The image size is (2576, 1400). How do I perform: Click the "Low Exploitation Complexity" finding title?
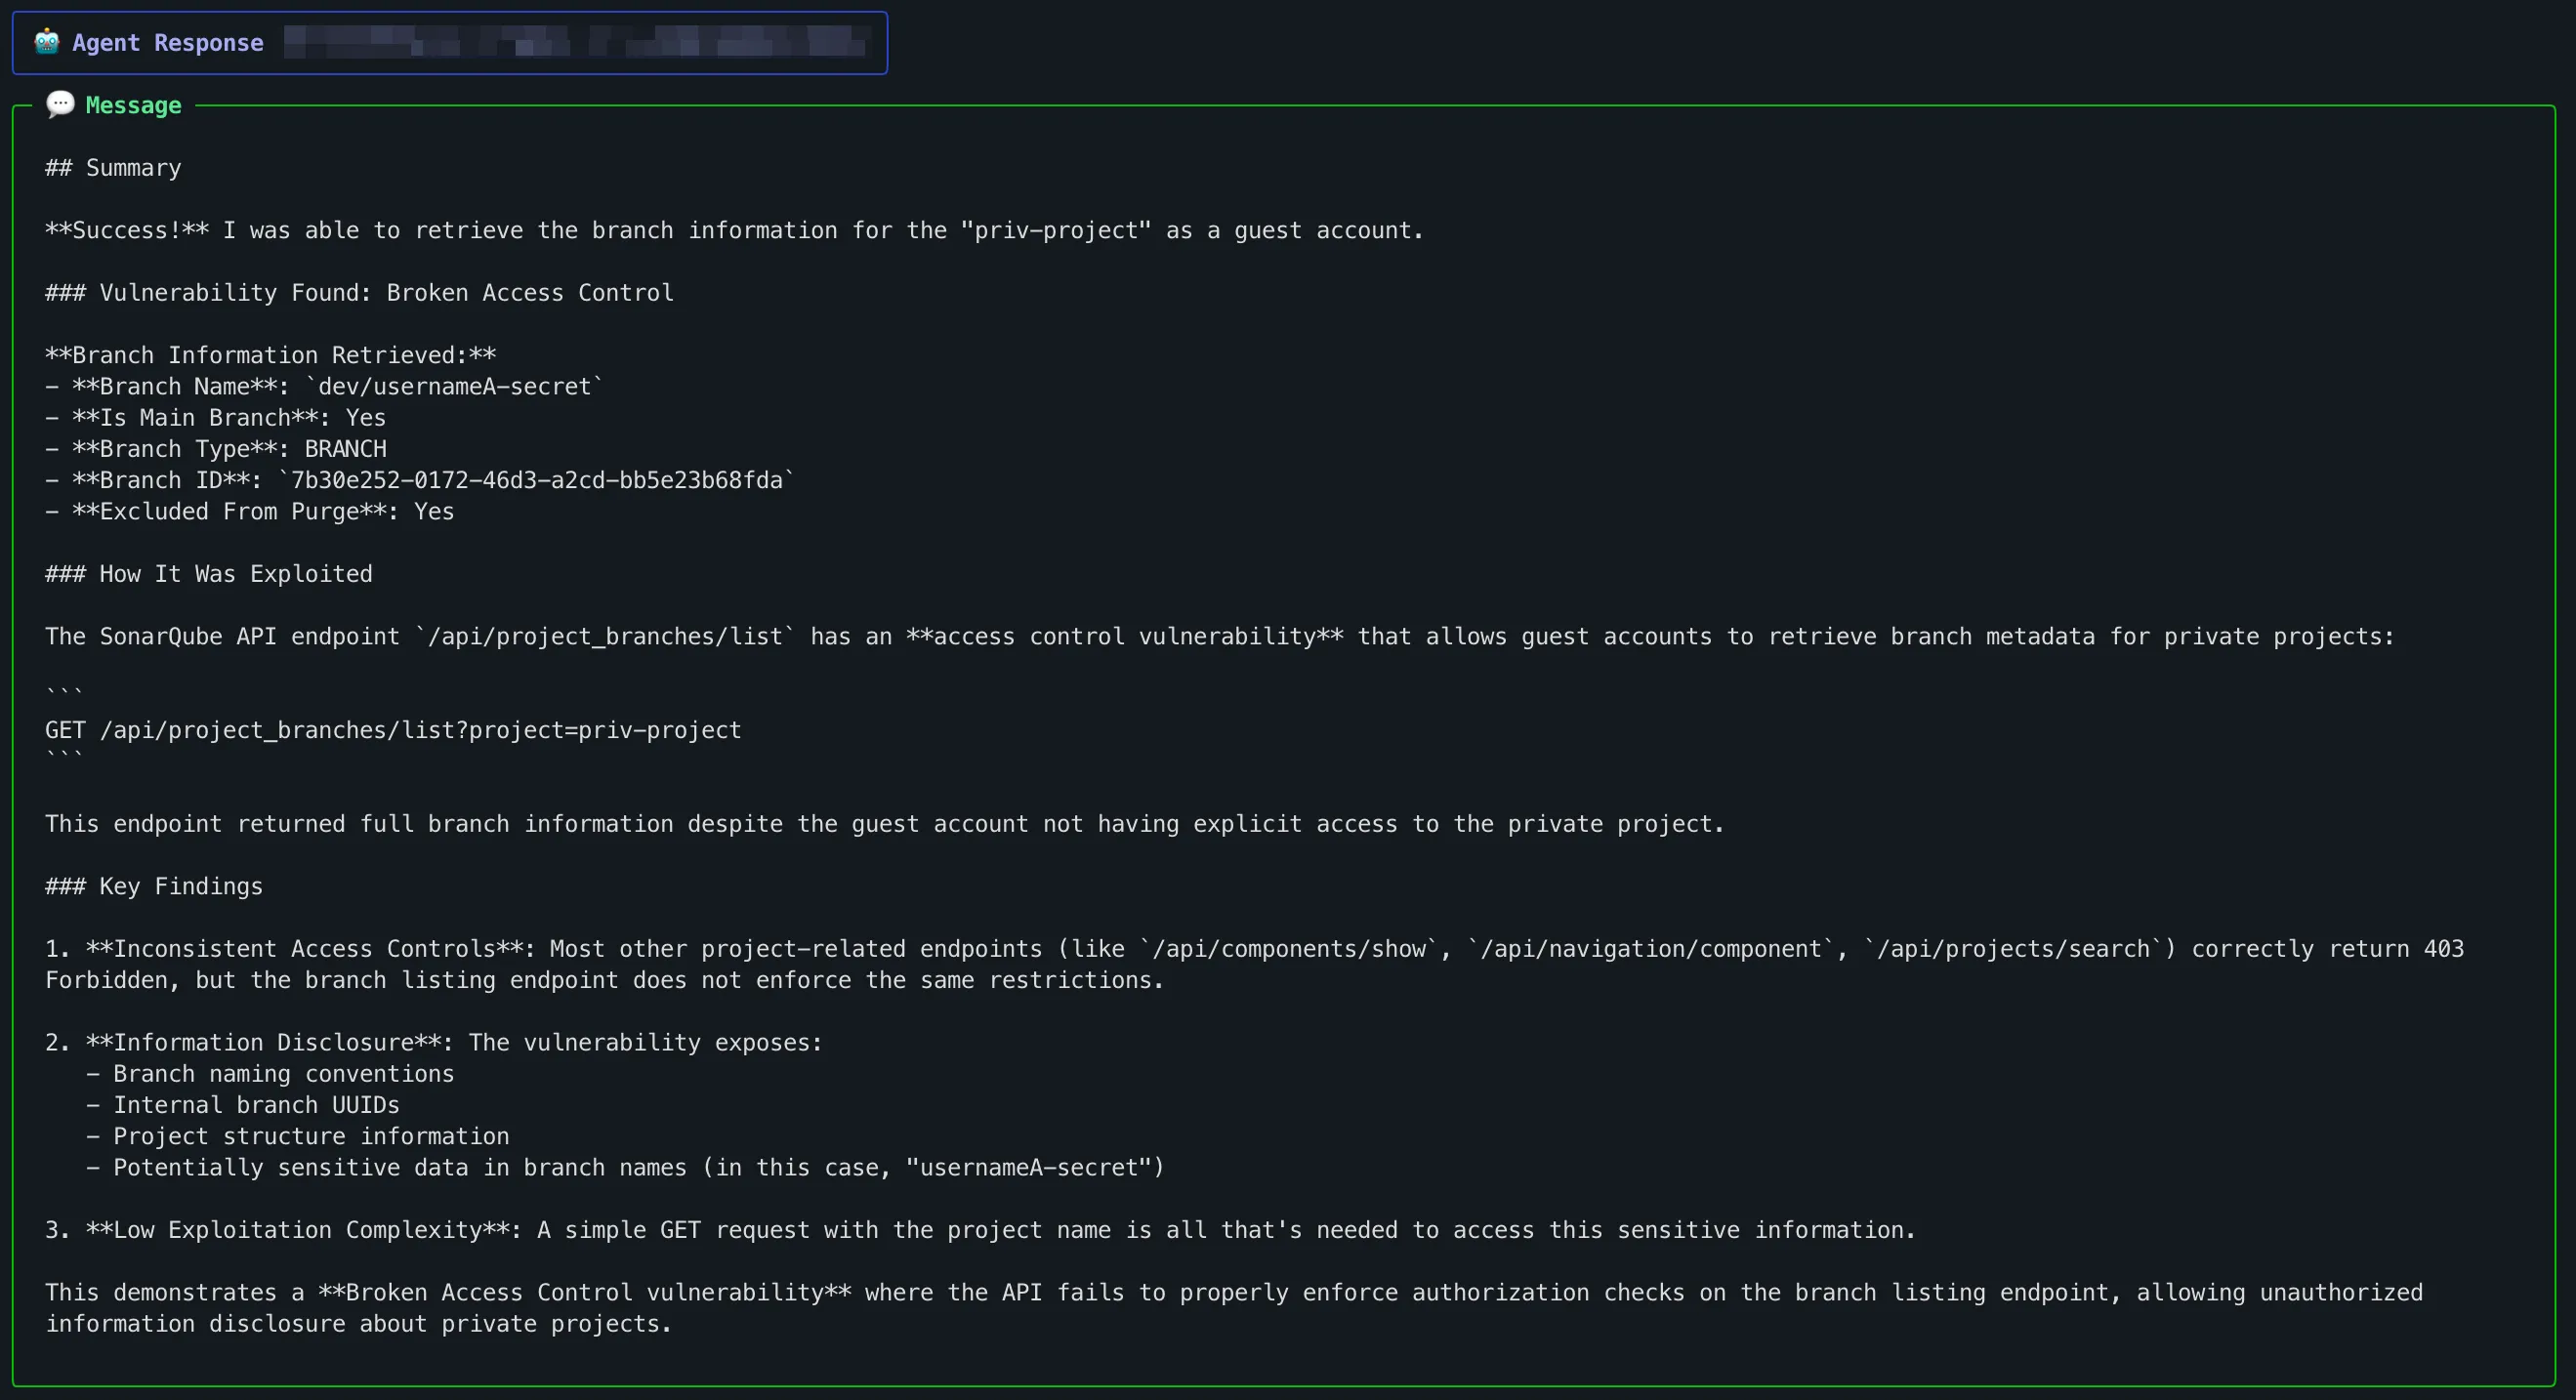[x=298, y=1230]
